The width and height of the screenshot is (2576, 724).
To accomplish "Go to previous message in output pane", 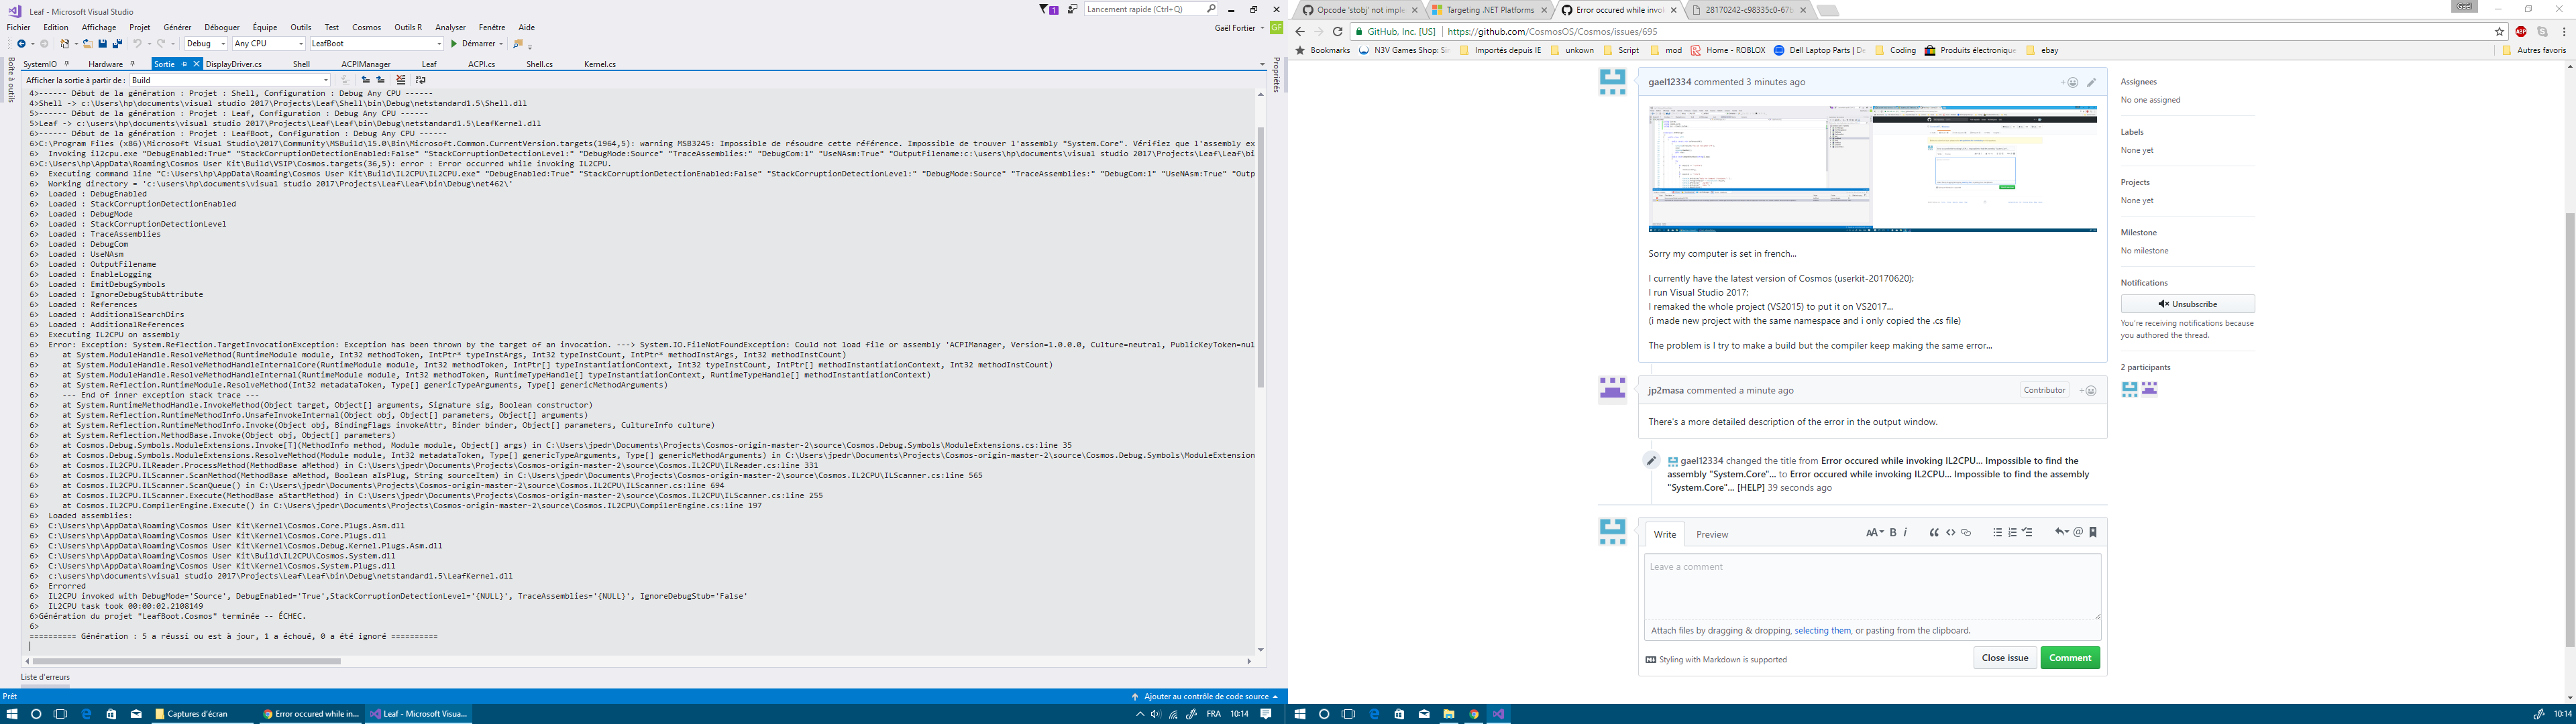I will (365, 80).
